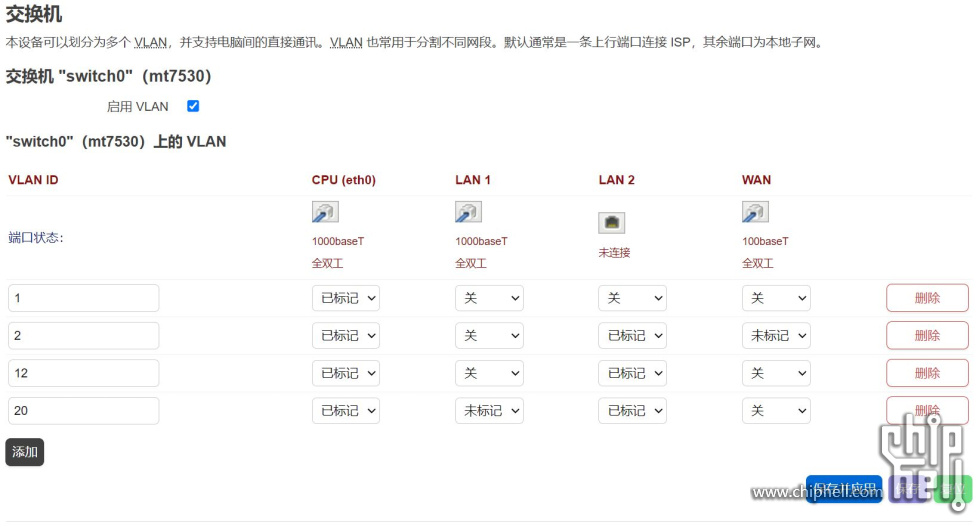The image size is (979, 527).
Task: Click the VLAN ID field containing 1
Action: [x=84, y=298]
